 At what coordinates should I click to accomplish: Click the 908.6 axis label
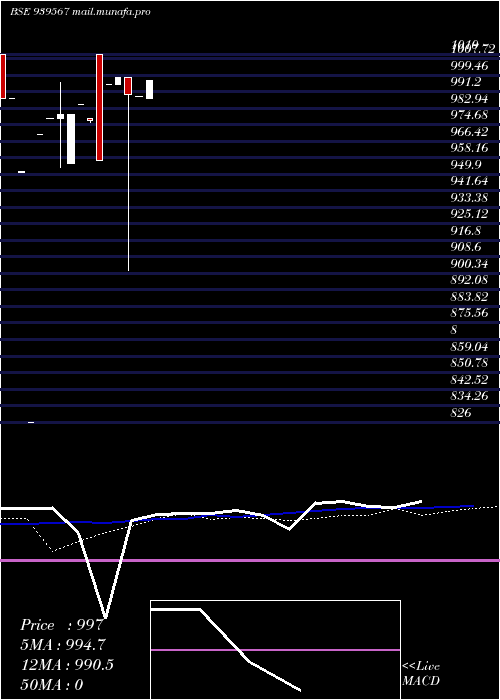(x=466, y=247)
